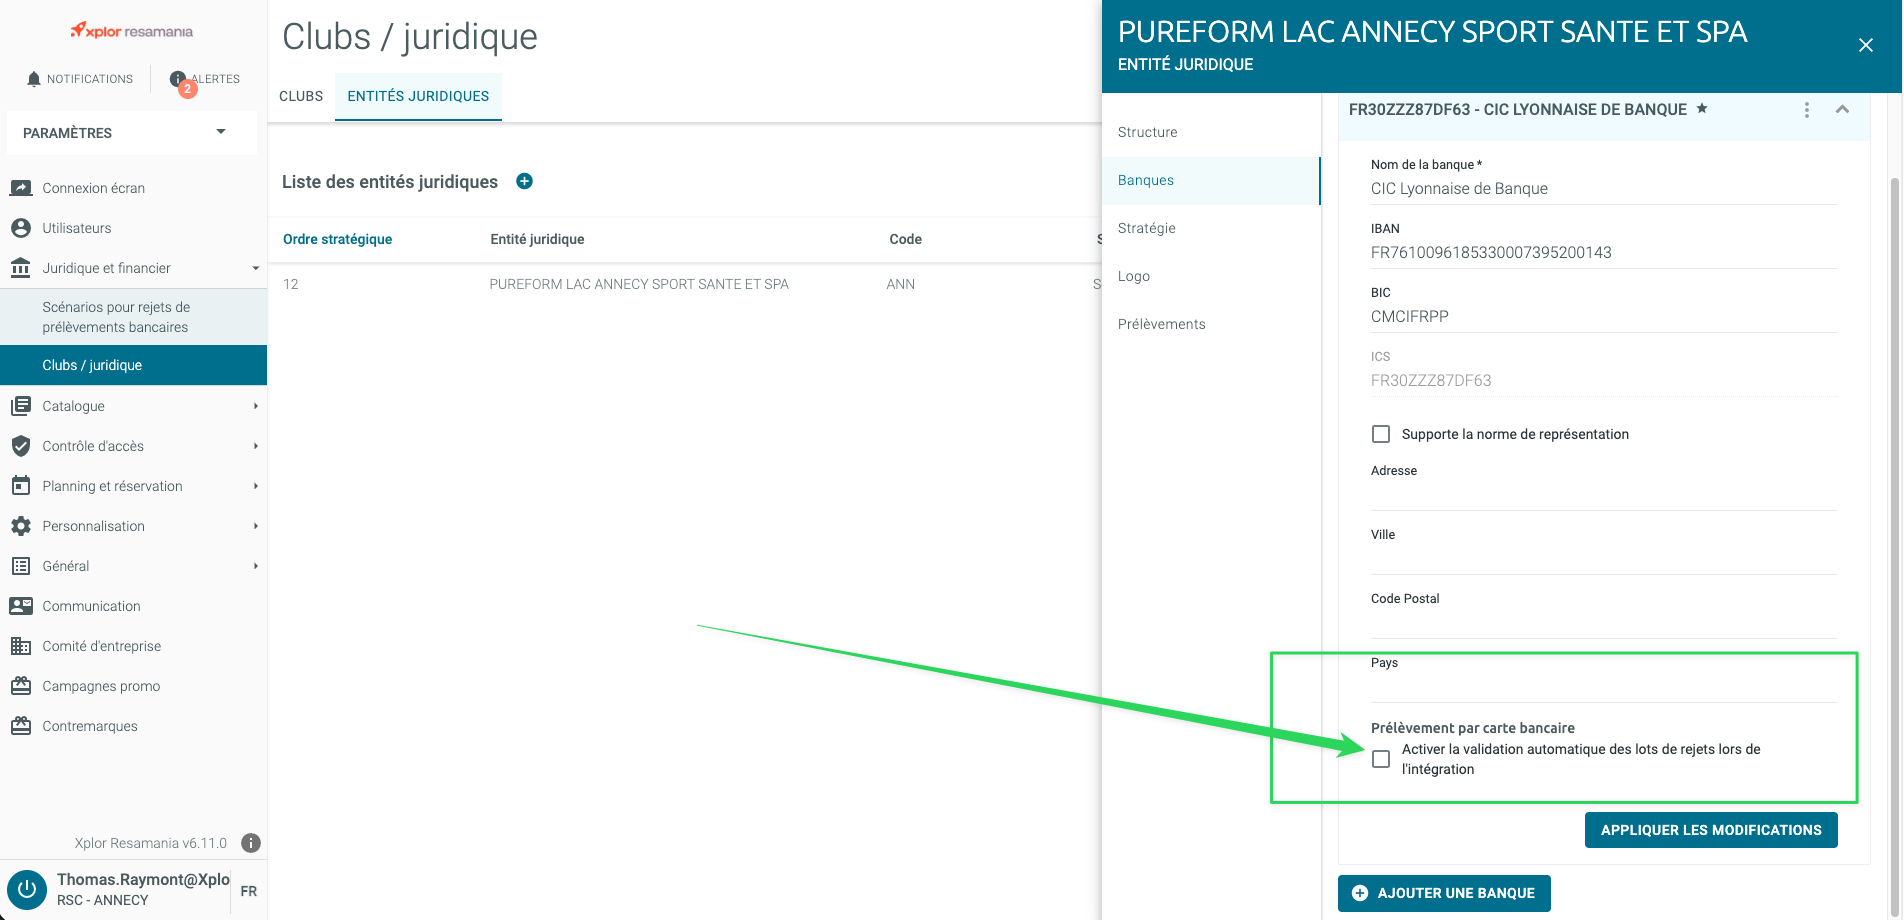The width and height of the screenshot is (1904, 920).
Task: Sort by Ordre stratégique column
Action: click(x=337, y=239)
